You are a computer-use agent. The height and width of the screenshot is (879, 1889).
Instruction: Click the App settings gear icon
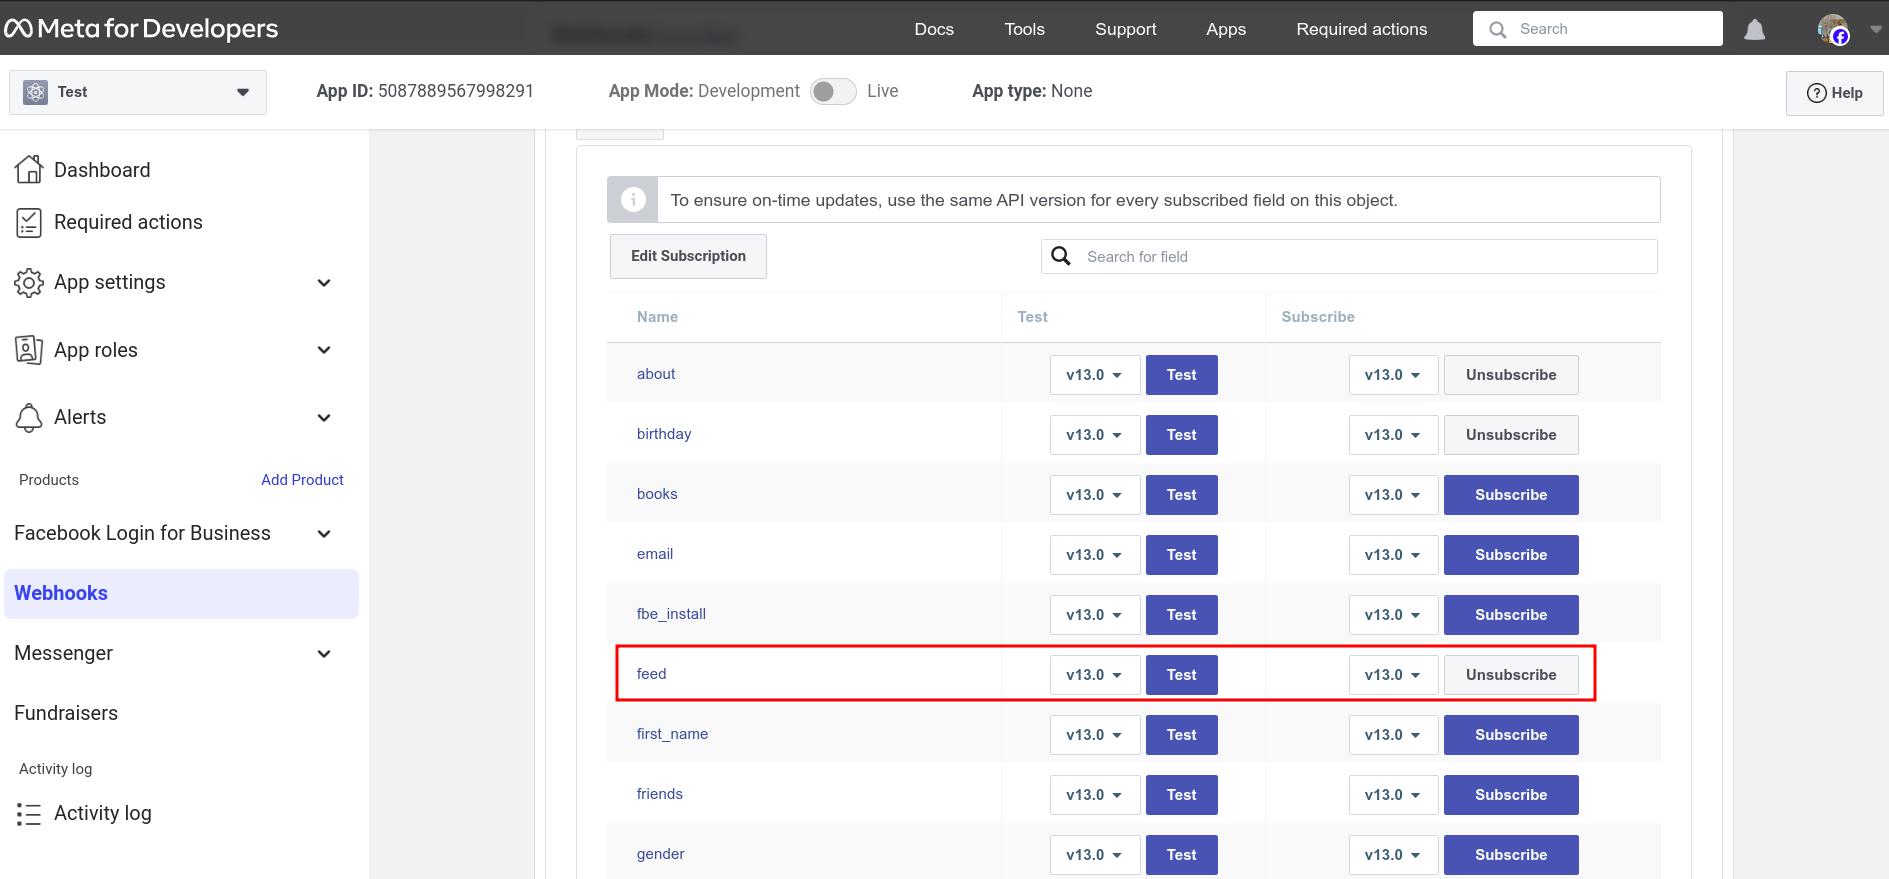(x=29, y=282)
